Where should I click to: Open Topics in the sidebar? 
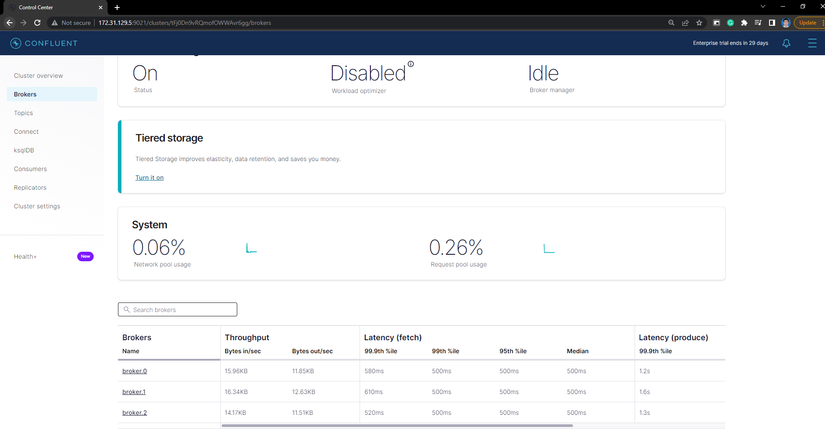pyautogui.click(x=23, y=113)
